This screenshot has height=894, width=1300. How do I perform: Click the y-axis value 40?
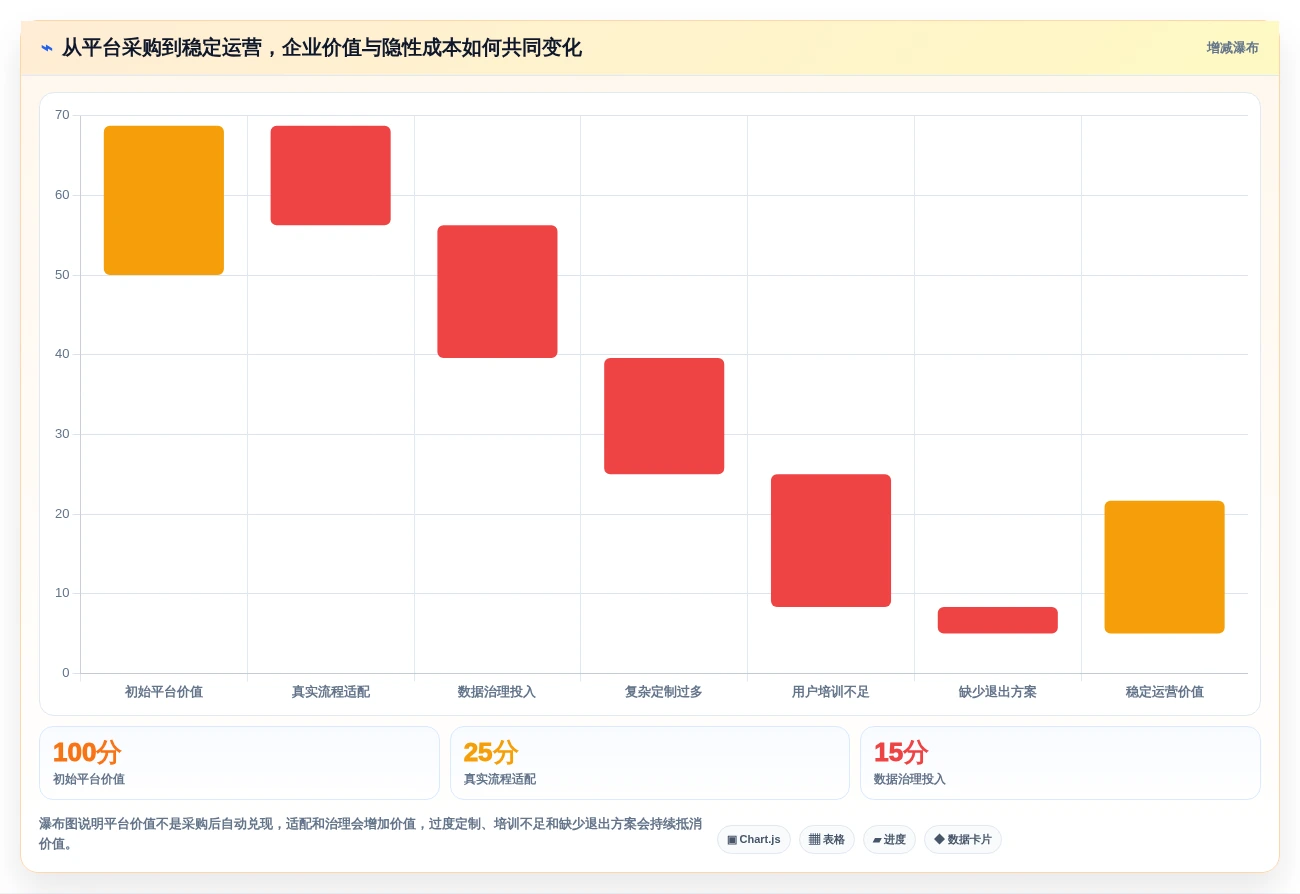(x=62, y=354)
